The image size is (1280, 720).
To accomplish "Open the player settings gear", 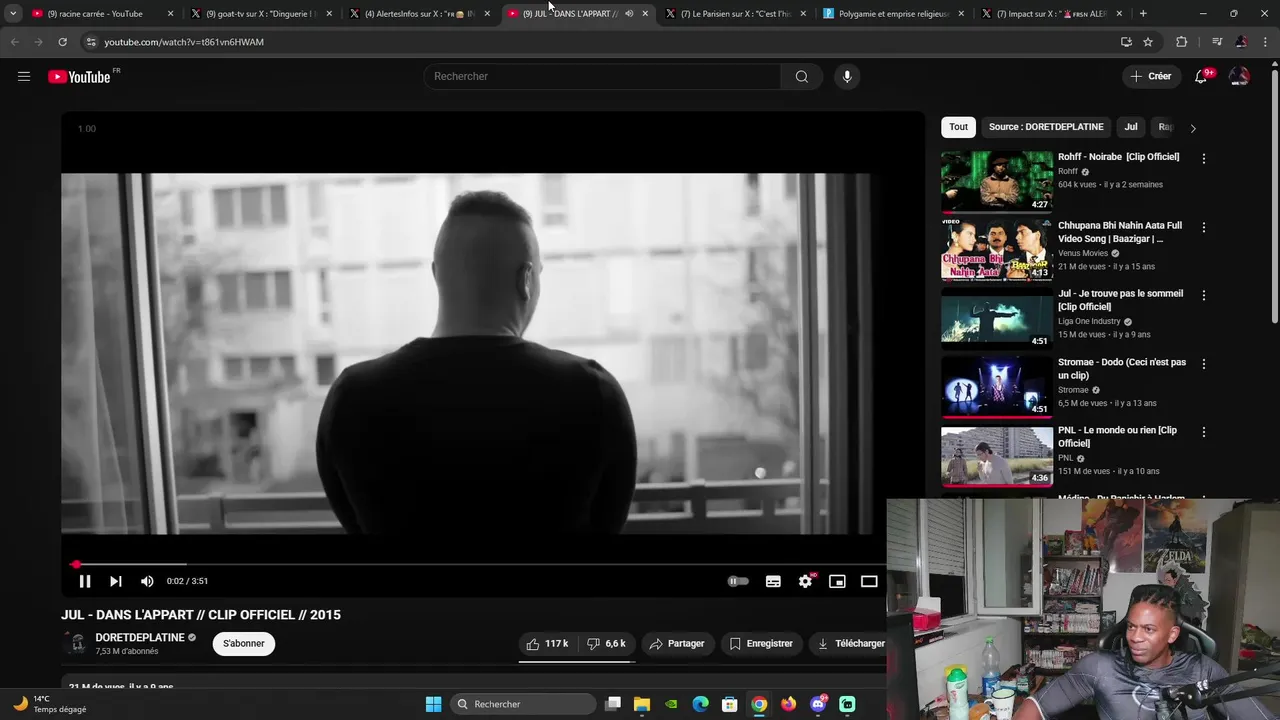I will (x=805, y=581).
